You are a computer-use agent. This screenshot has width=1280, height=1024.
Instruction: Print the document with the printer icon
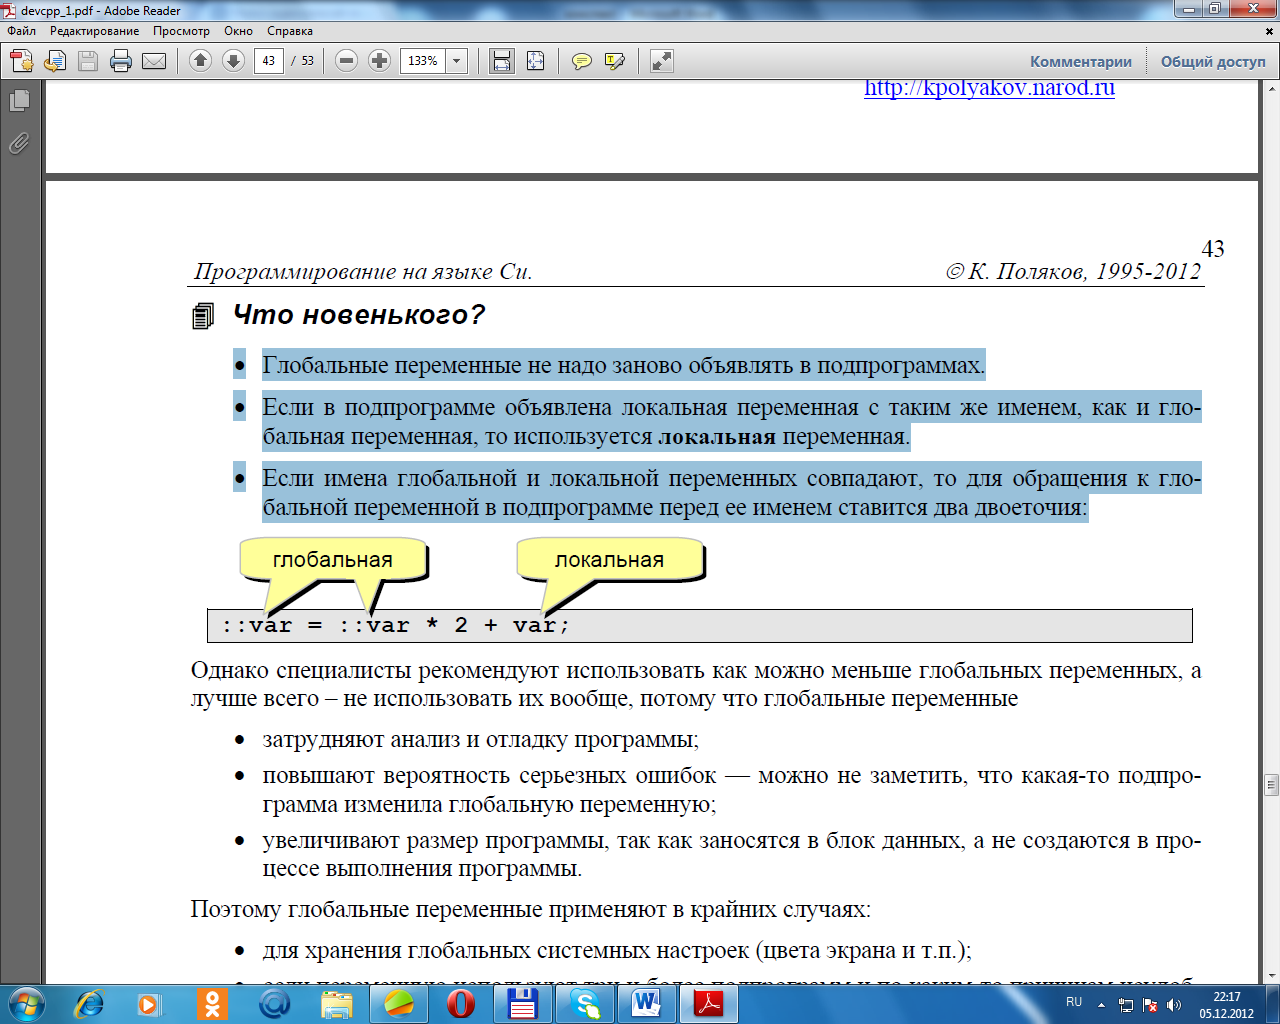(121, 61)
